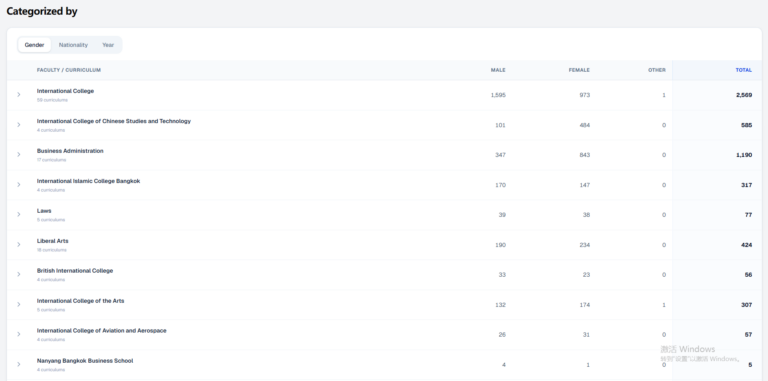Expand the Liberal Arts row
Viewport: 768px width, 381px height.
(x=19, y=244)
